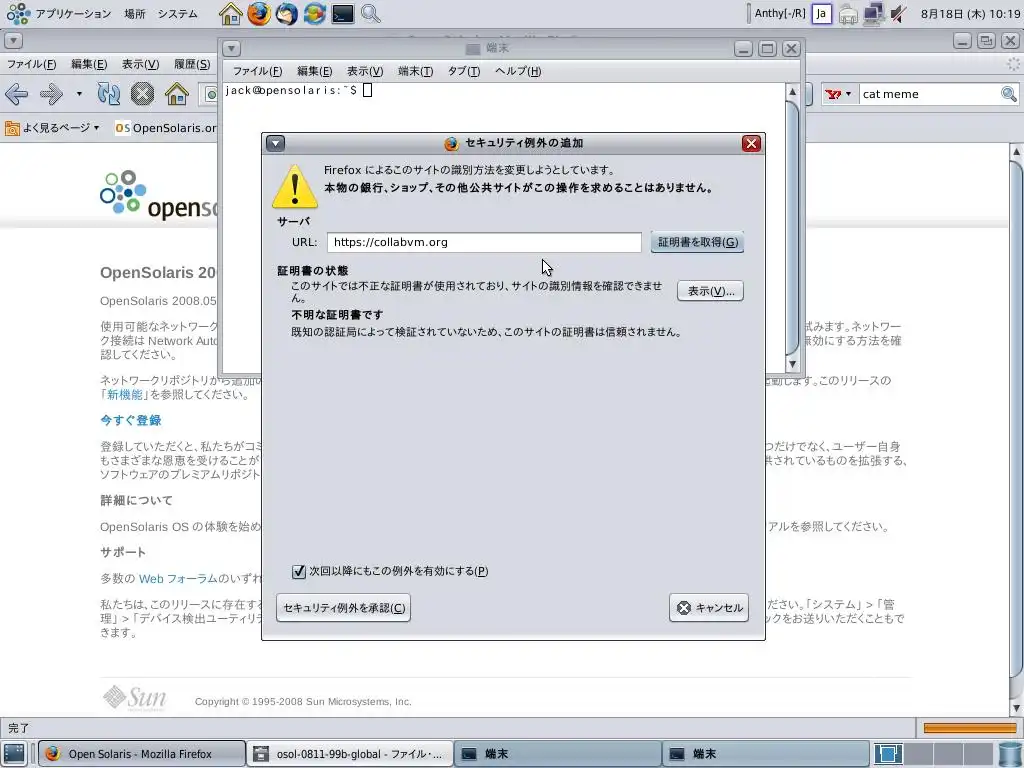The width and height of the screenshot is (1024, 768).
Task: Open the home folder launcher in top panel
Action: [230, 14]
